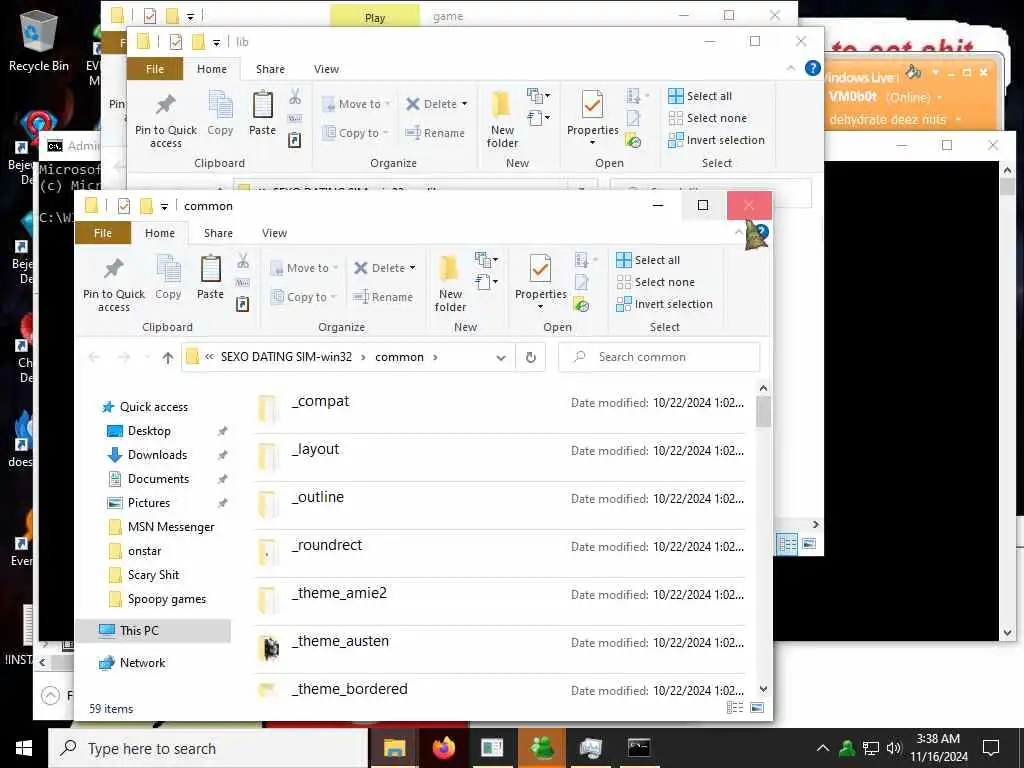The height and width of the screenshot is (768, 1024).
Task: Click Properties icon in lib window
Action: pos(592,105)
